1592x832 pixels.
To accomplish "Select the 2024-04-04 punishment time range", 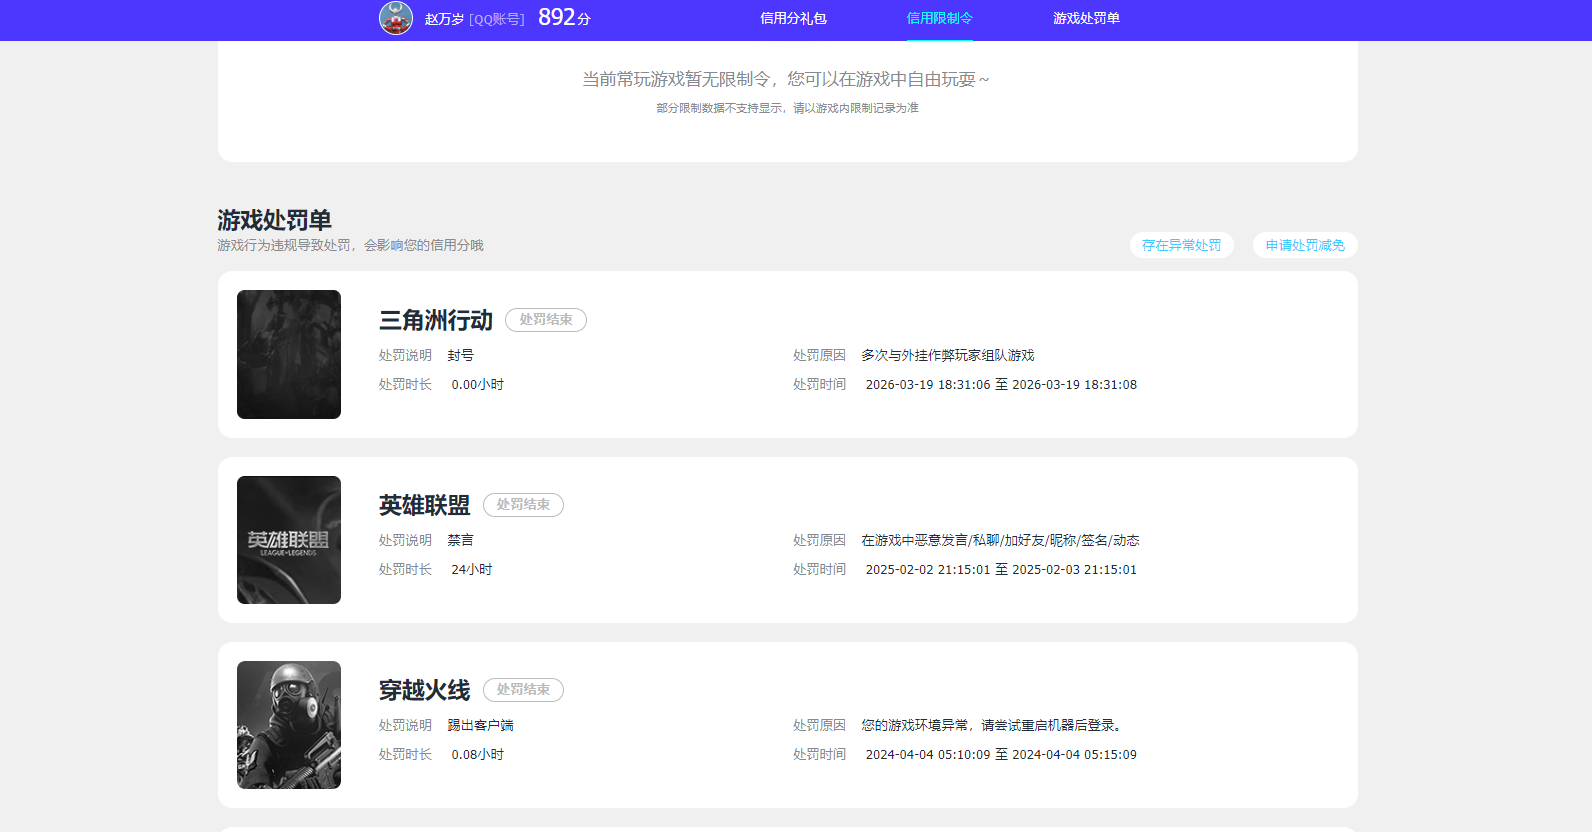I will click(1001, 754).
